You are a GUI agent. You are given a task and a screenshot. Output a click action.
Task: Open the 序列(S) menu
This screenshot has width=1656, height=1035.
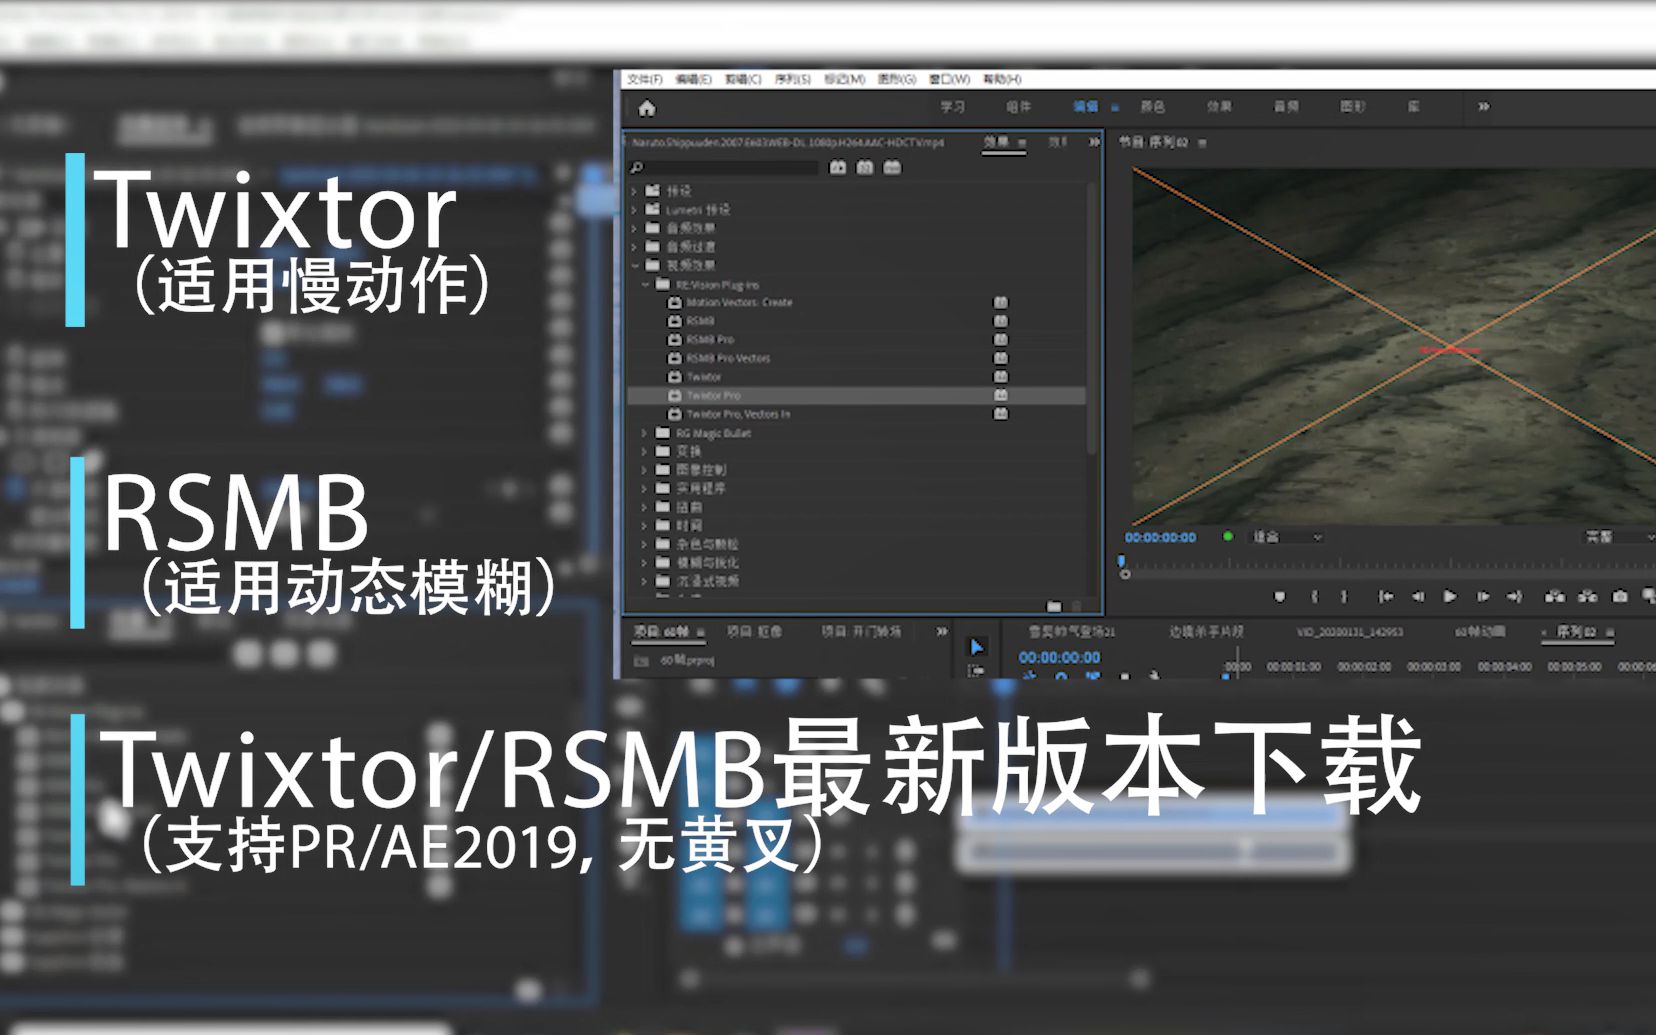[x=793, y=79]
